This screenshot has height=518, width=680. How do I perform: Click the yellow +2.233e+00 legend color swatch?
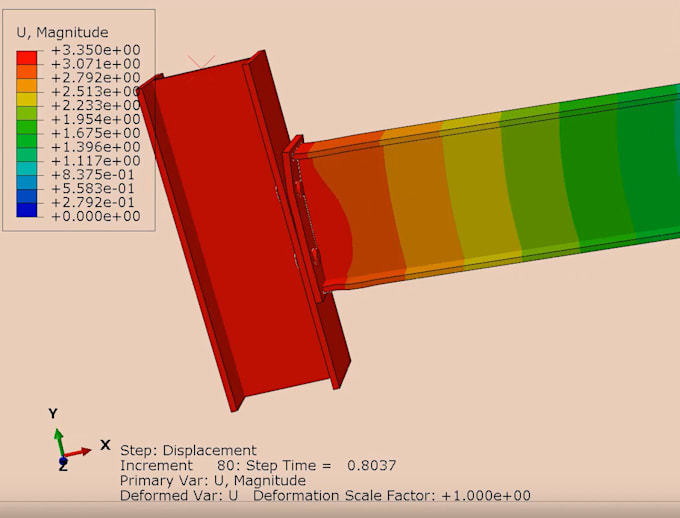point(27,99)
